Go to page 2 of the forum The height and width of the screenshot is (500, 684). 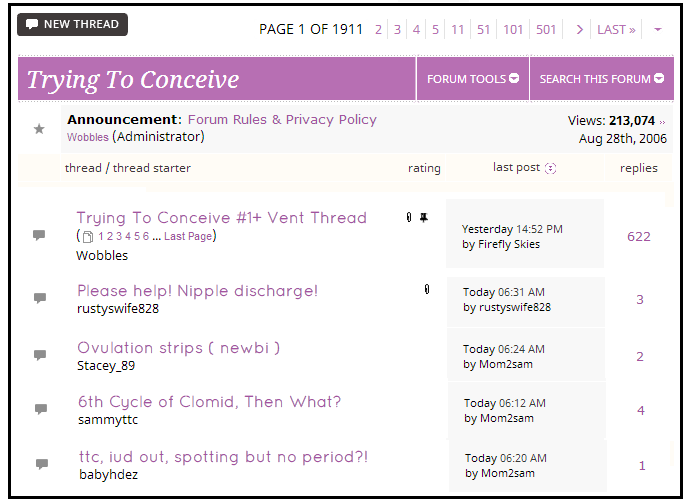coord(378,30)
